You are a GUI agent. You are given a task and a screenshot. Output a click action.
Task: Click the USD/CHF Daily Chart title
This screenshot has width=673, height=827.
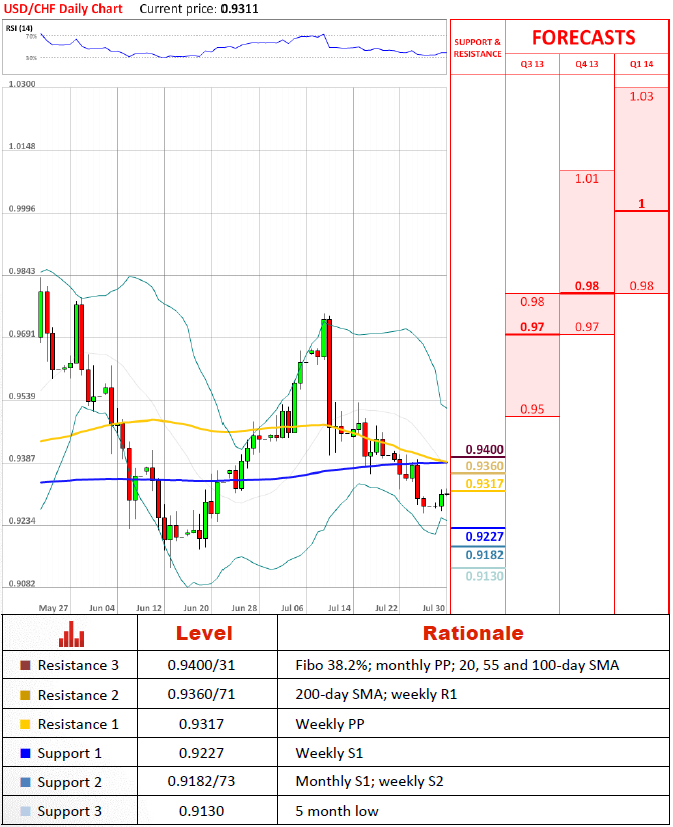point(63,9)
